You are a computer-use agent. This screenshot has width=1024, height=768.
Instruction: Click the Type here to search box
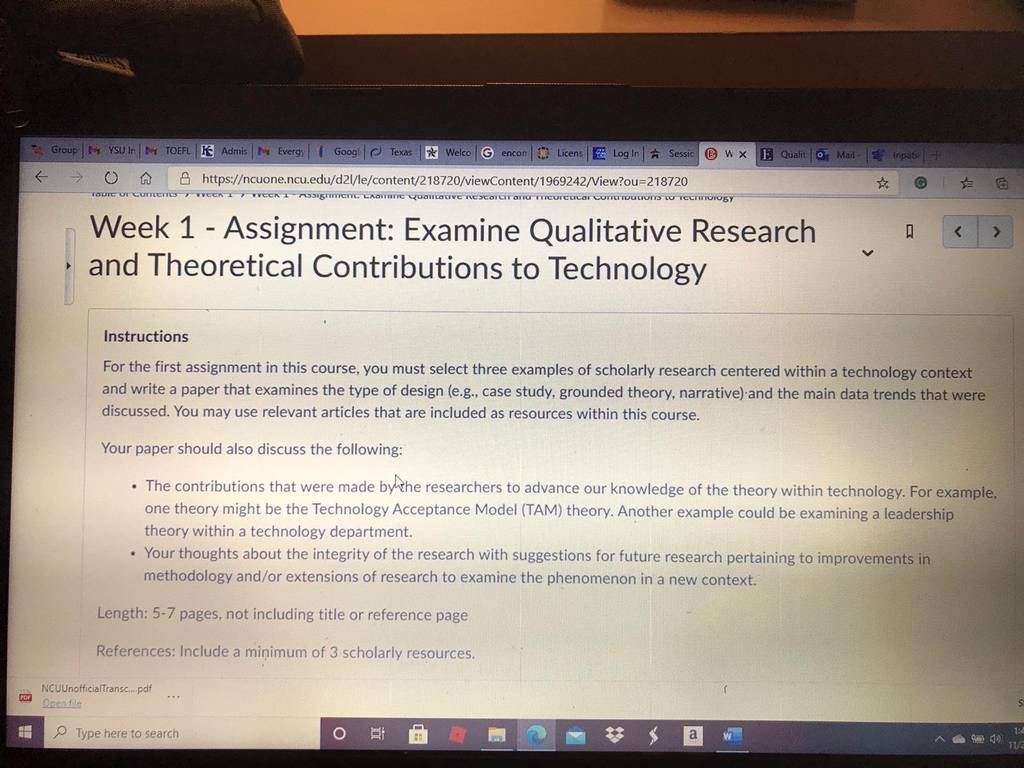[183, 733]
